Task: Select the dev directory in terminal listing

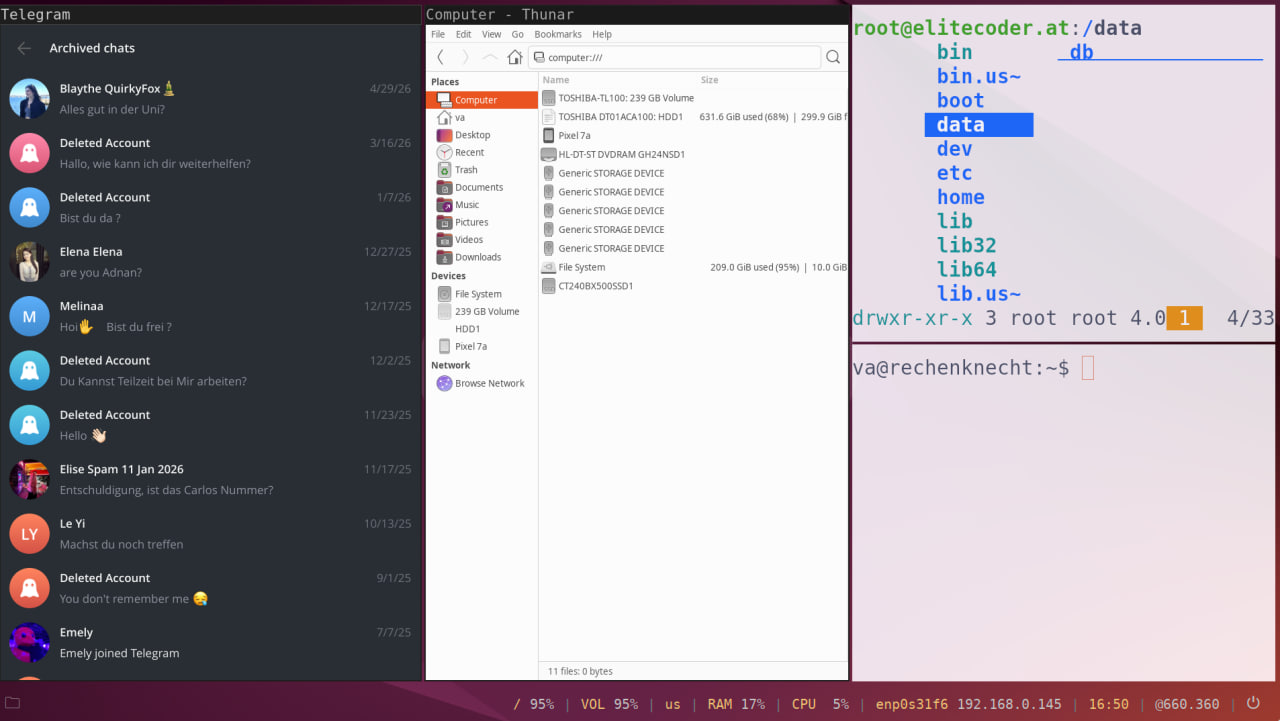Action: pyautogui.click(x=955, y=149)
